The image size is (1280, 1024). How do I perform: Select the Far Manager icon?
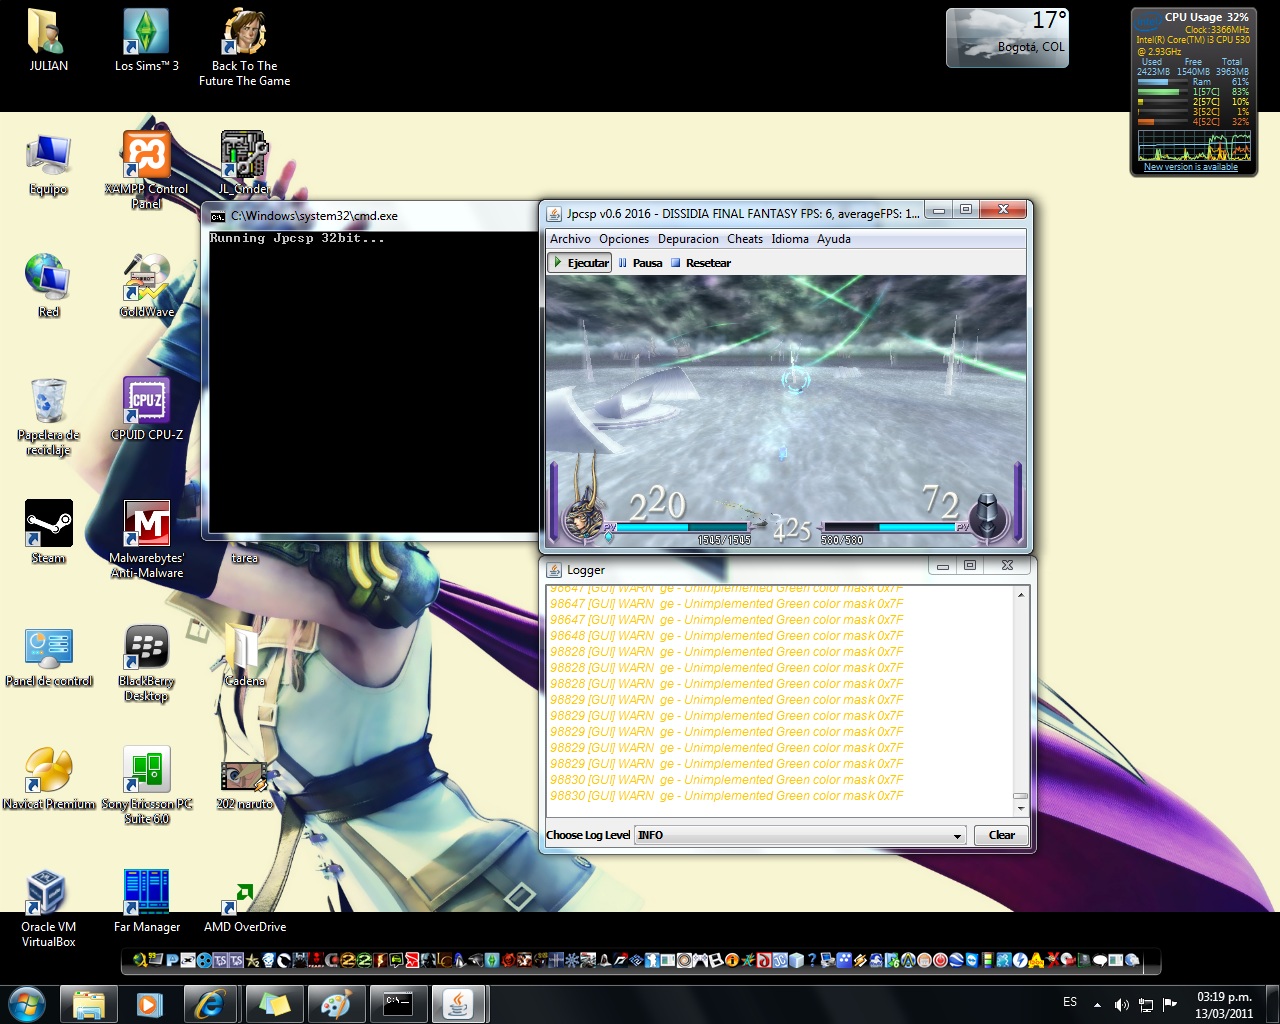click(146, 901)
